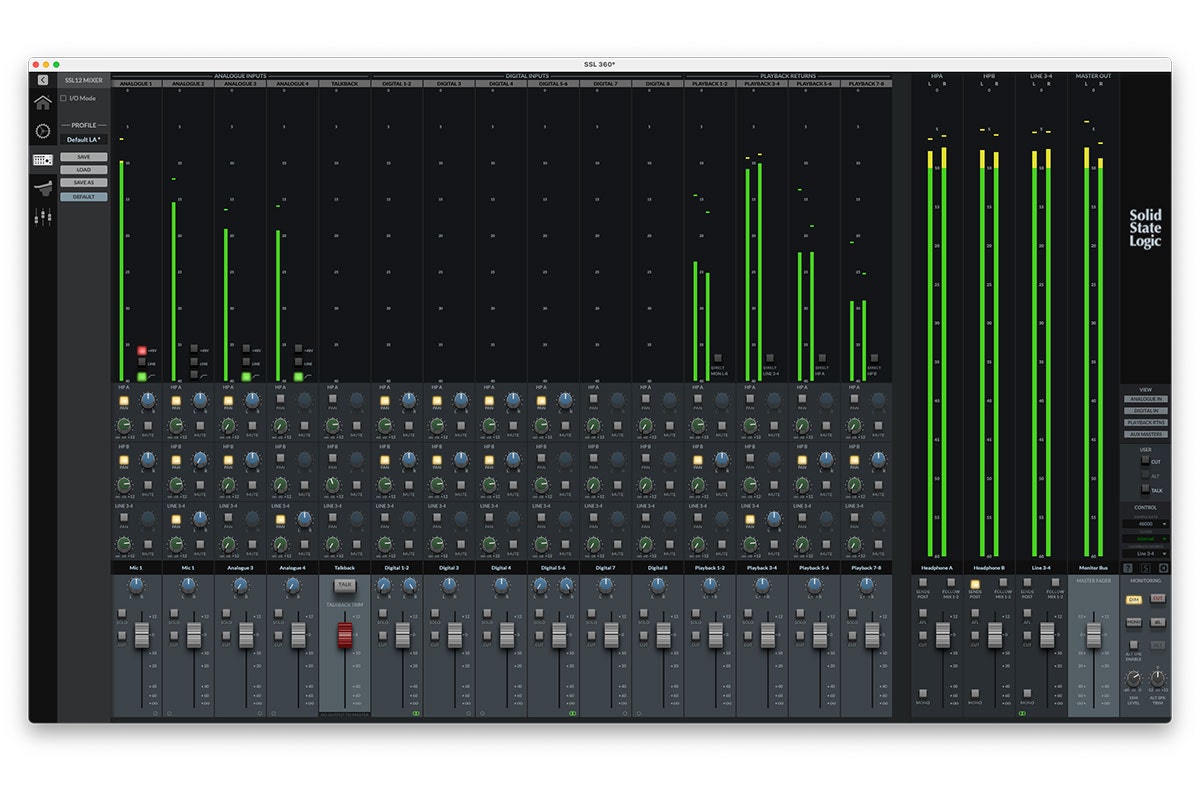Enable +48V phantom power on Analogue 1
This screenshot has height=800, width=1200.
(142, 351)
